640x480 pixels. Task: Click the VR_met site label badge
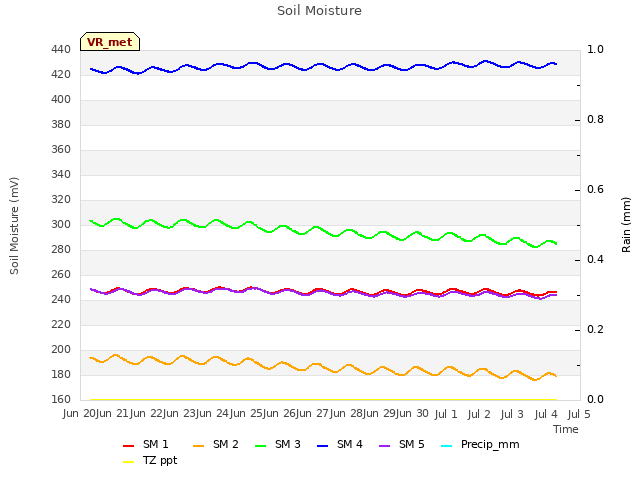[110, 42]
